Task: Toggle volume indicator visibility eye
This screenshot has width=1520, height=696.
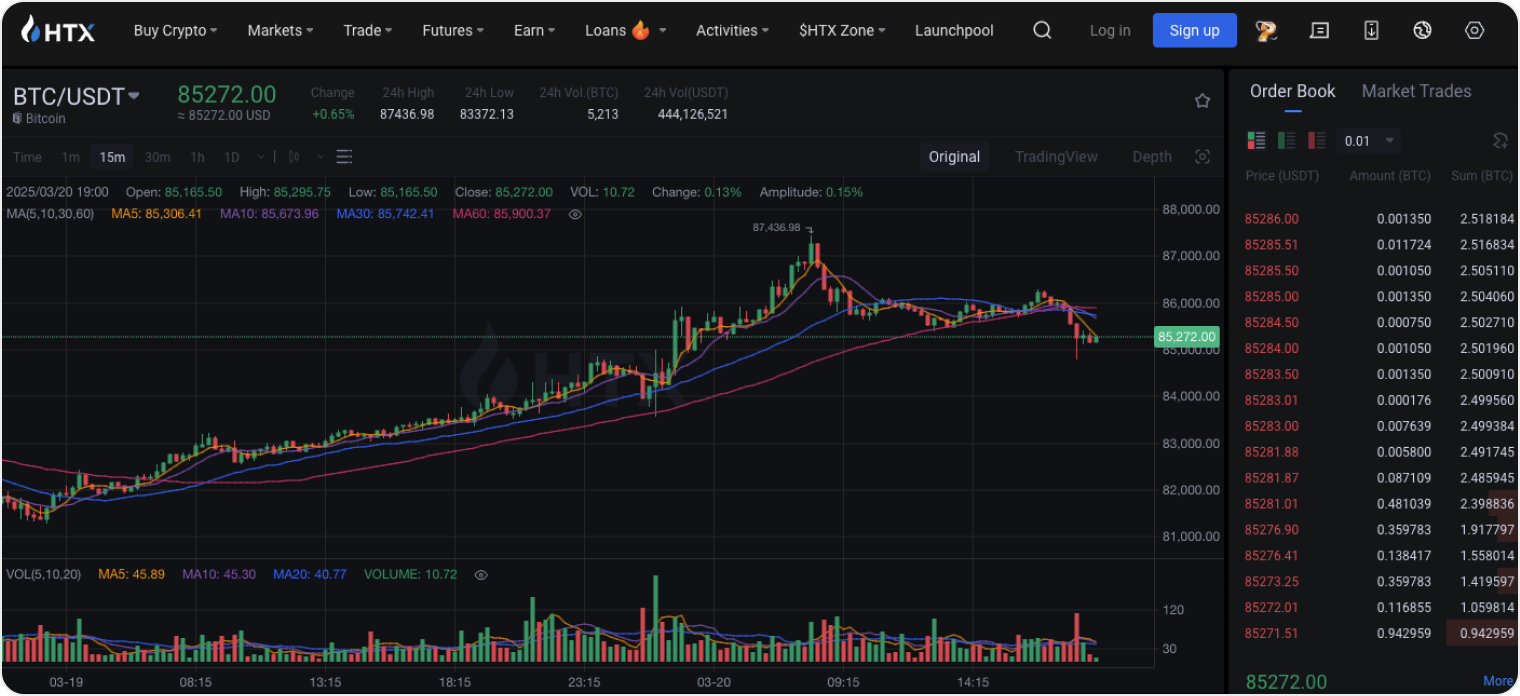Action: 481,575
